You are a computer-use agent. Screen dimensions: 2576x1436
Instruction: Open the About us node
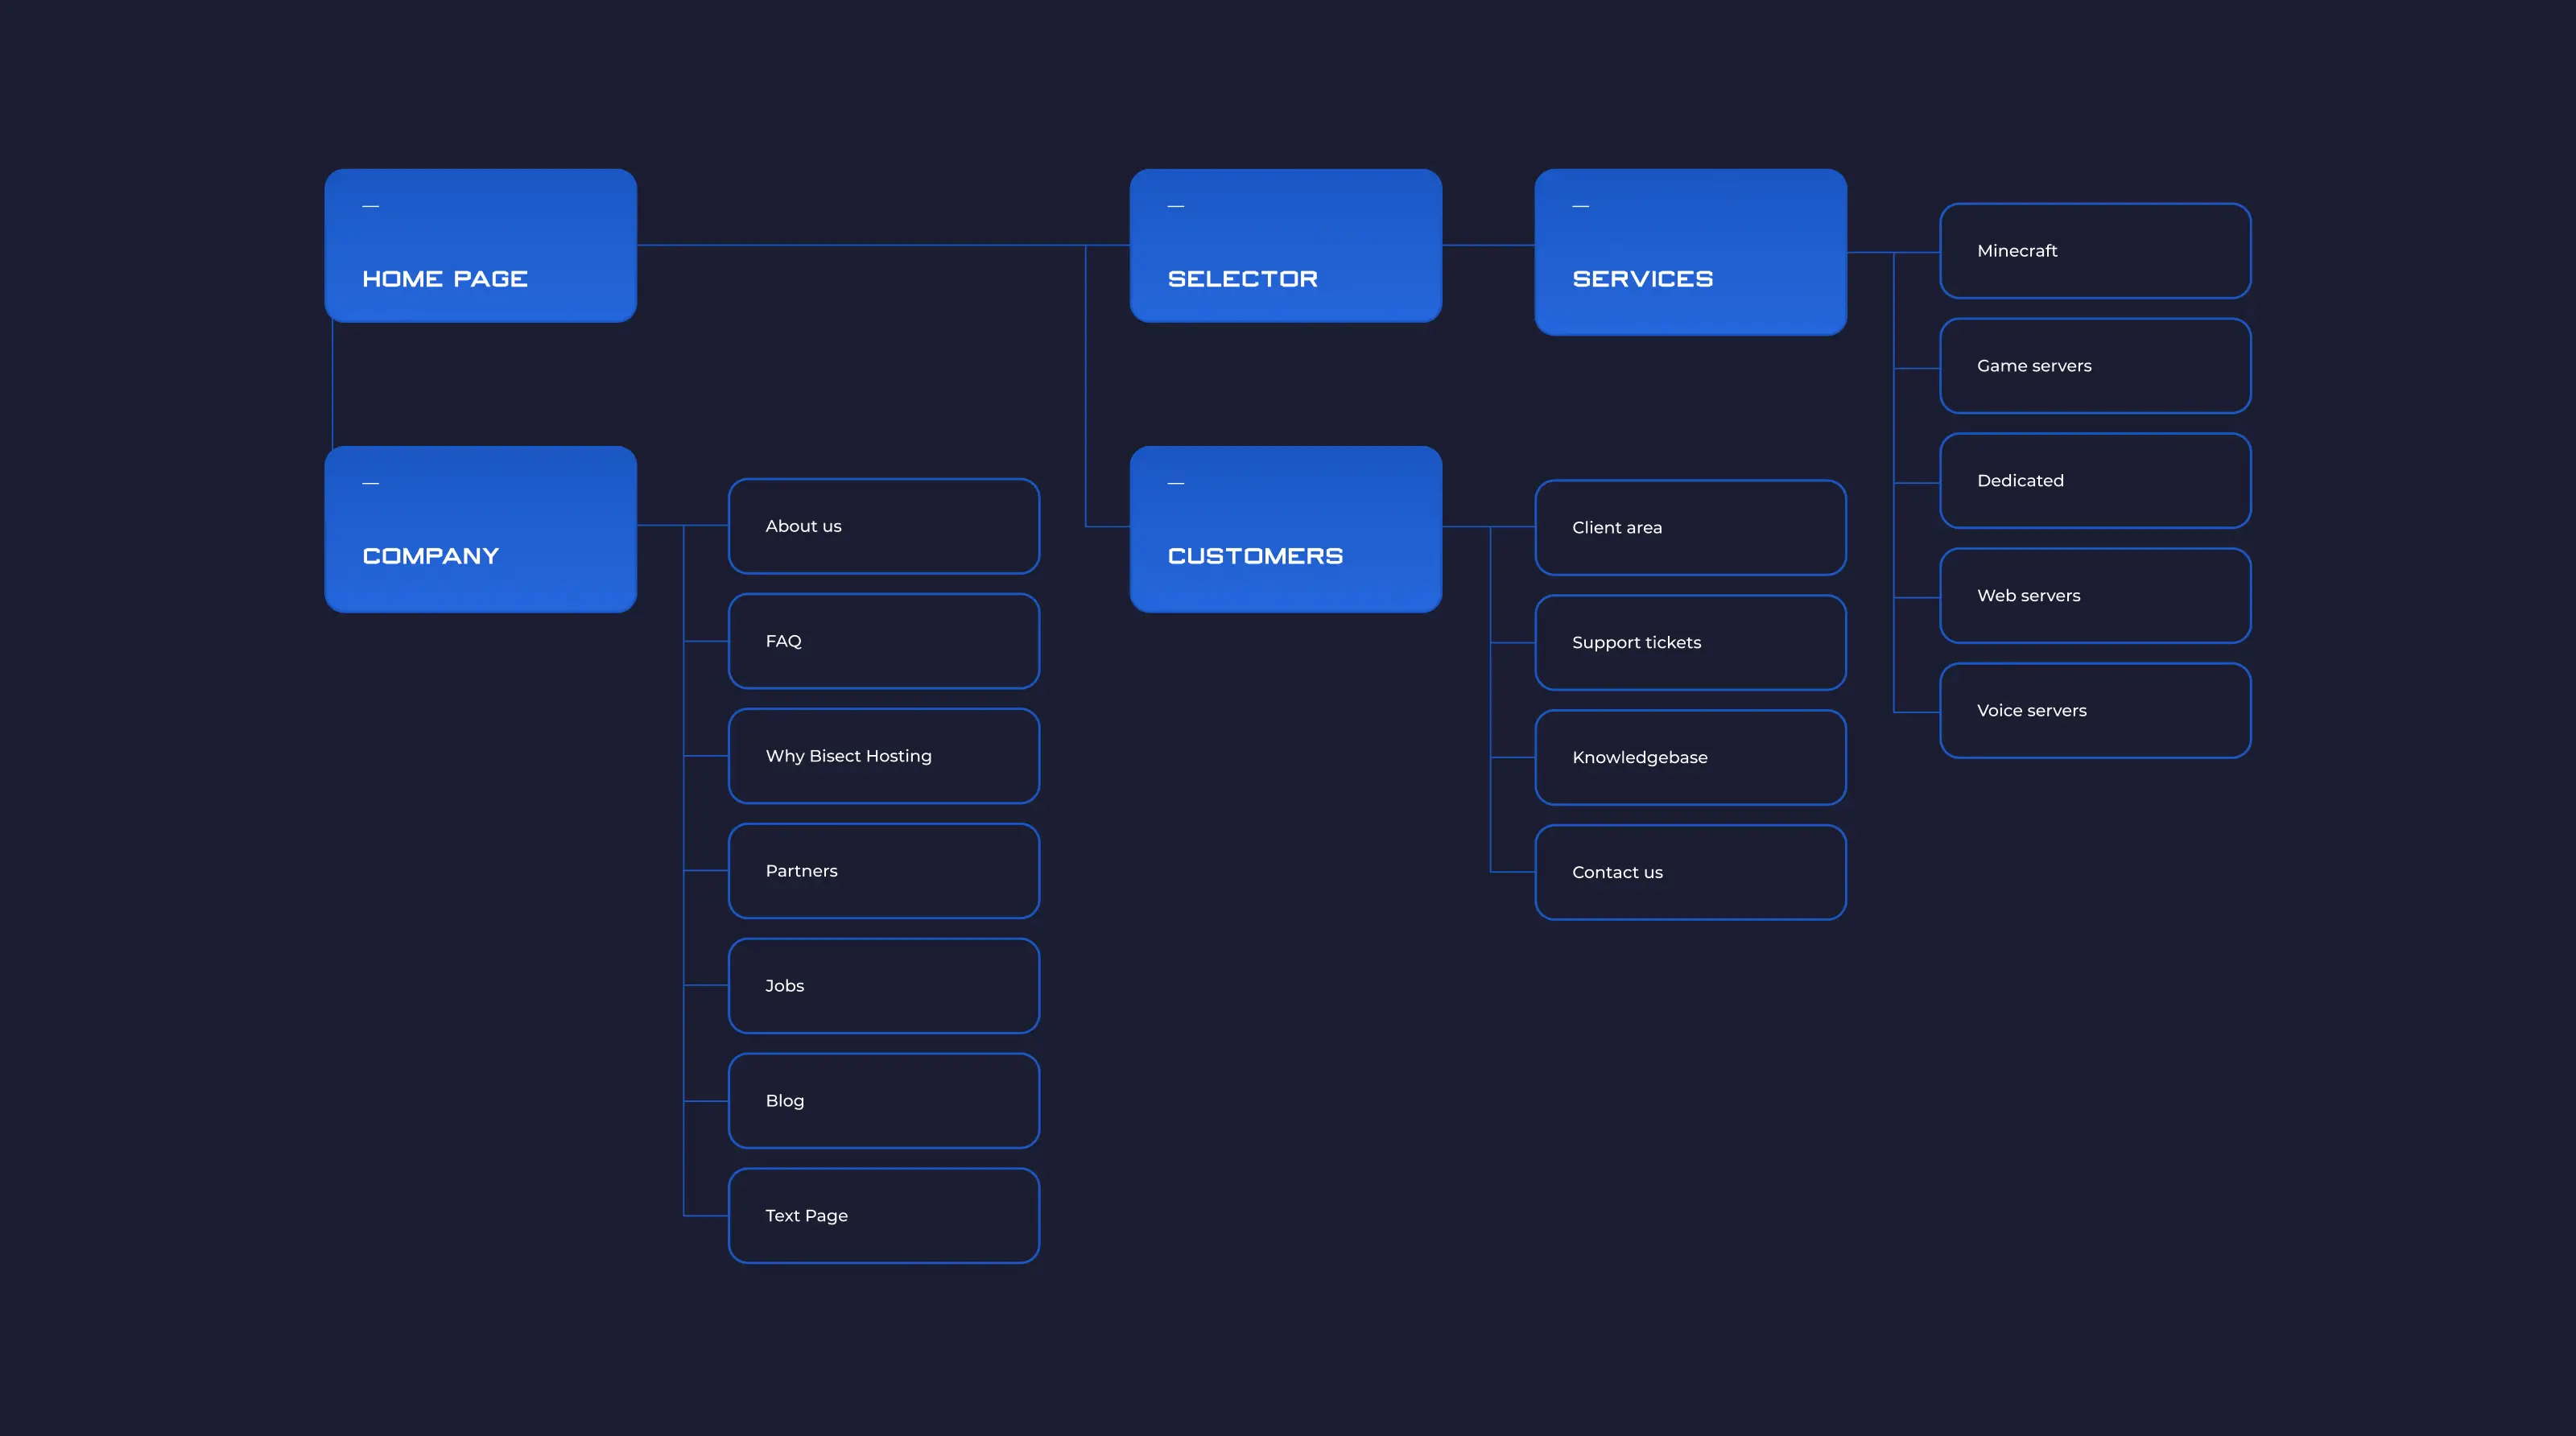884,526
